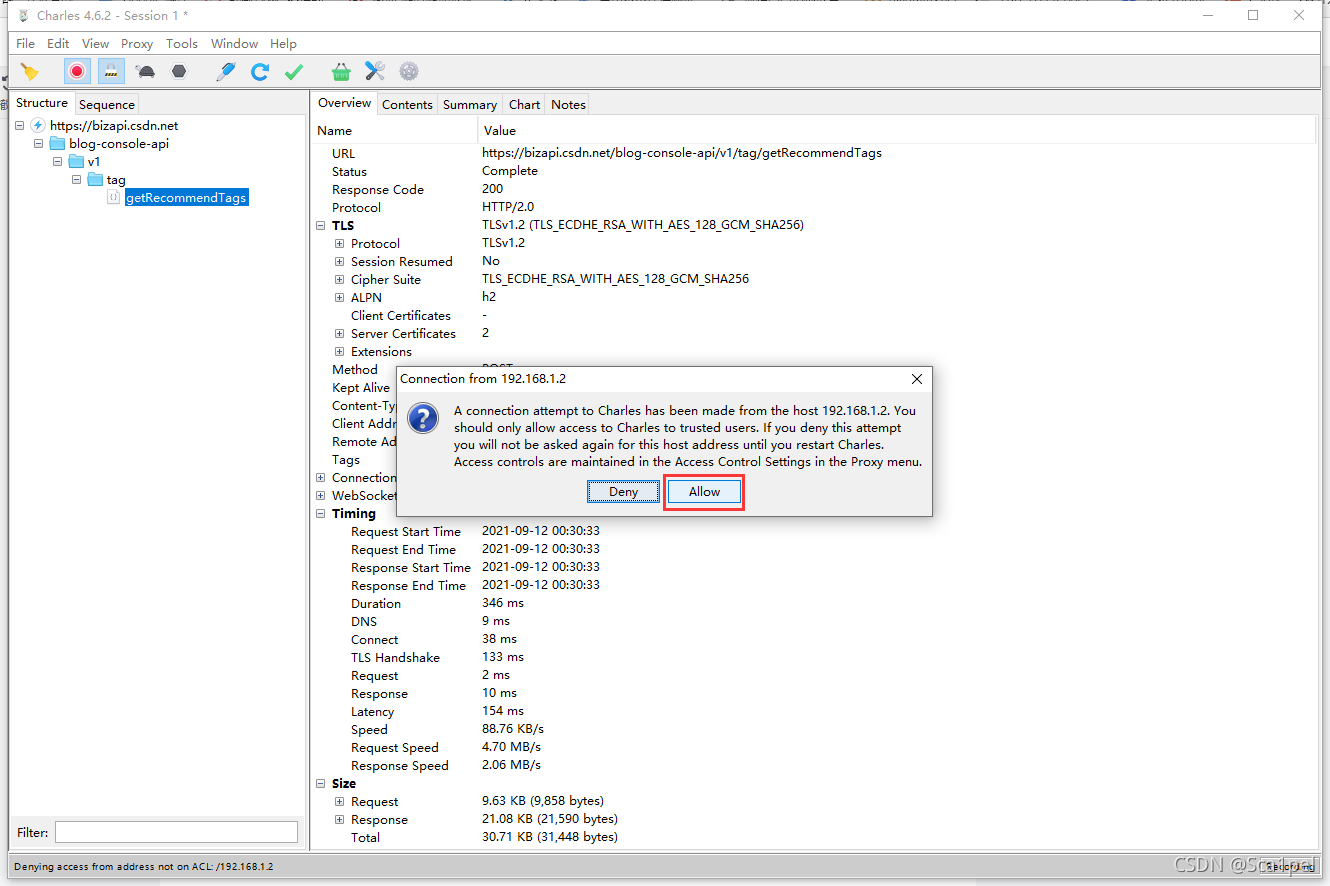The image size is (1330, 886).
Task: Click into the Filter input field
Action: click(176, 832)
